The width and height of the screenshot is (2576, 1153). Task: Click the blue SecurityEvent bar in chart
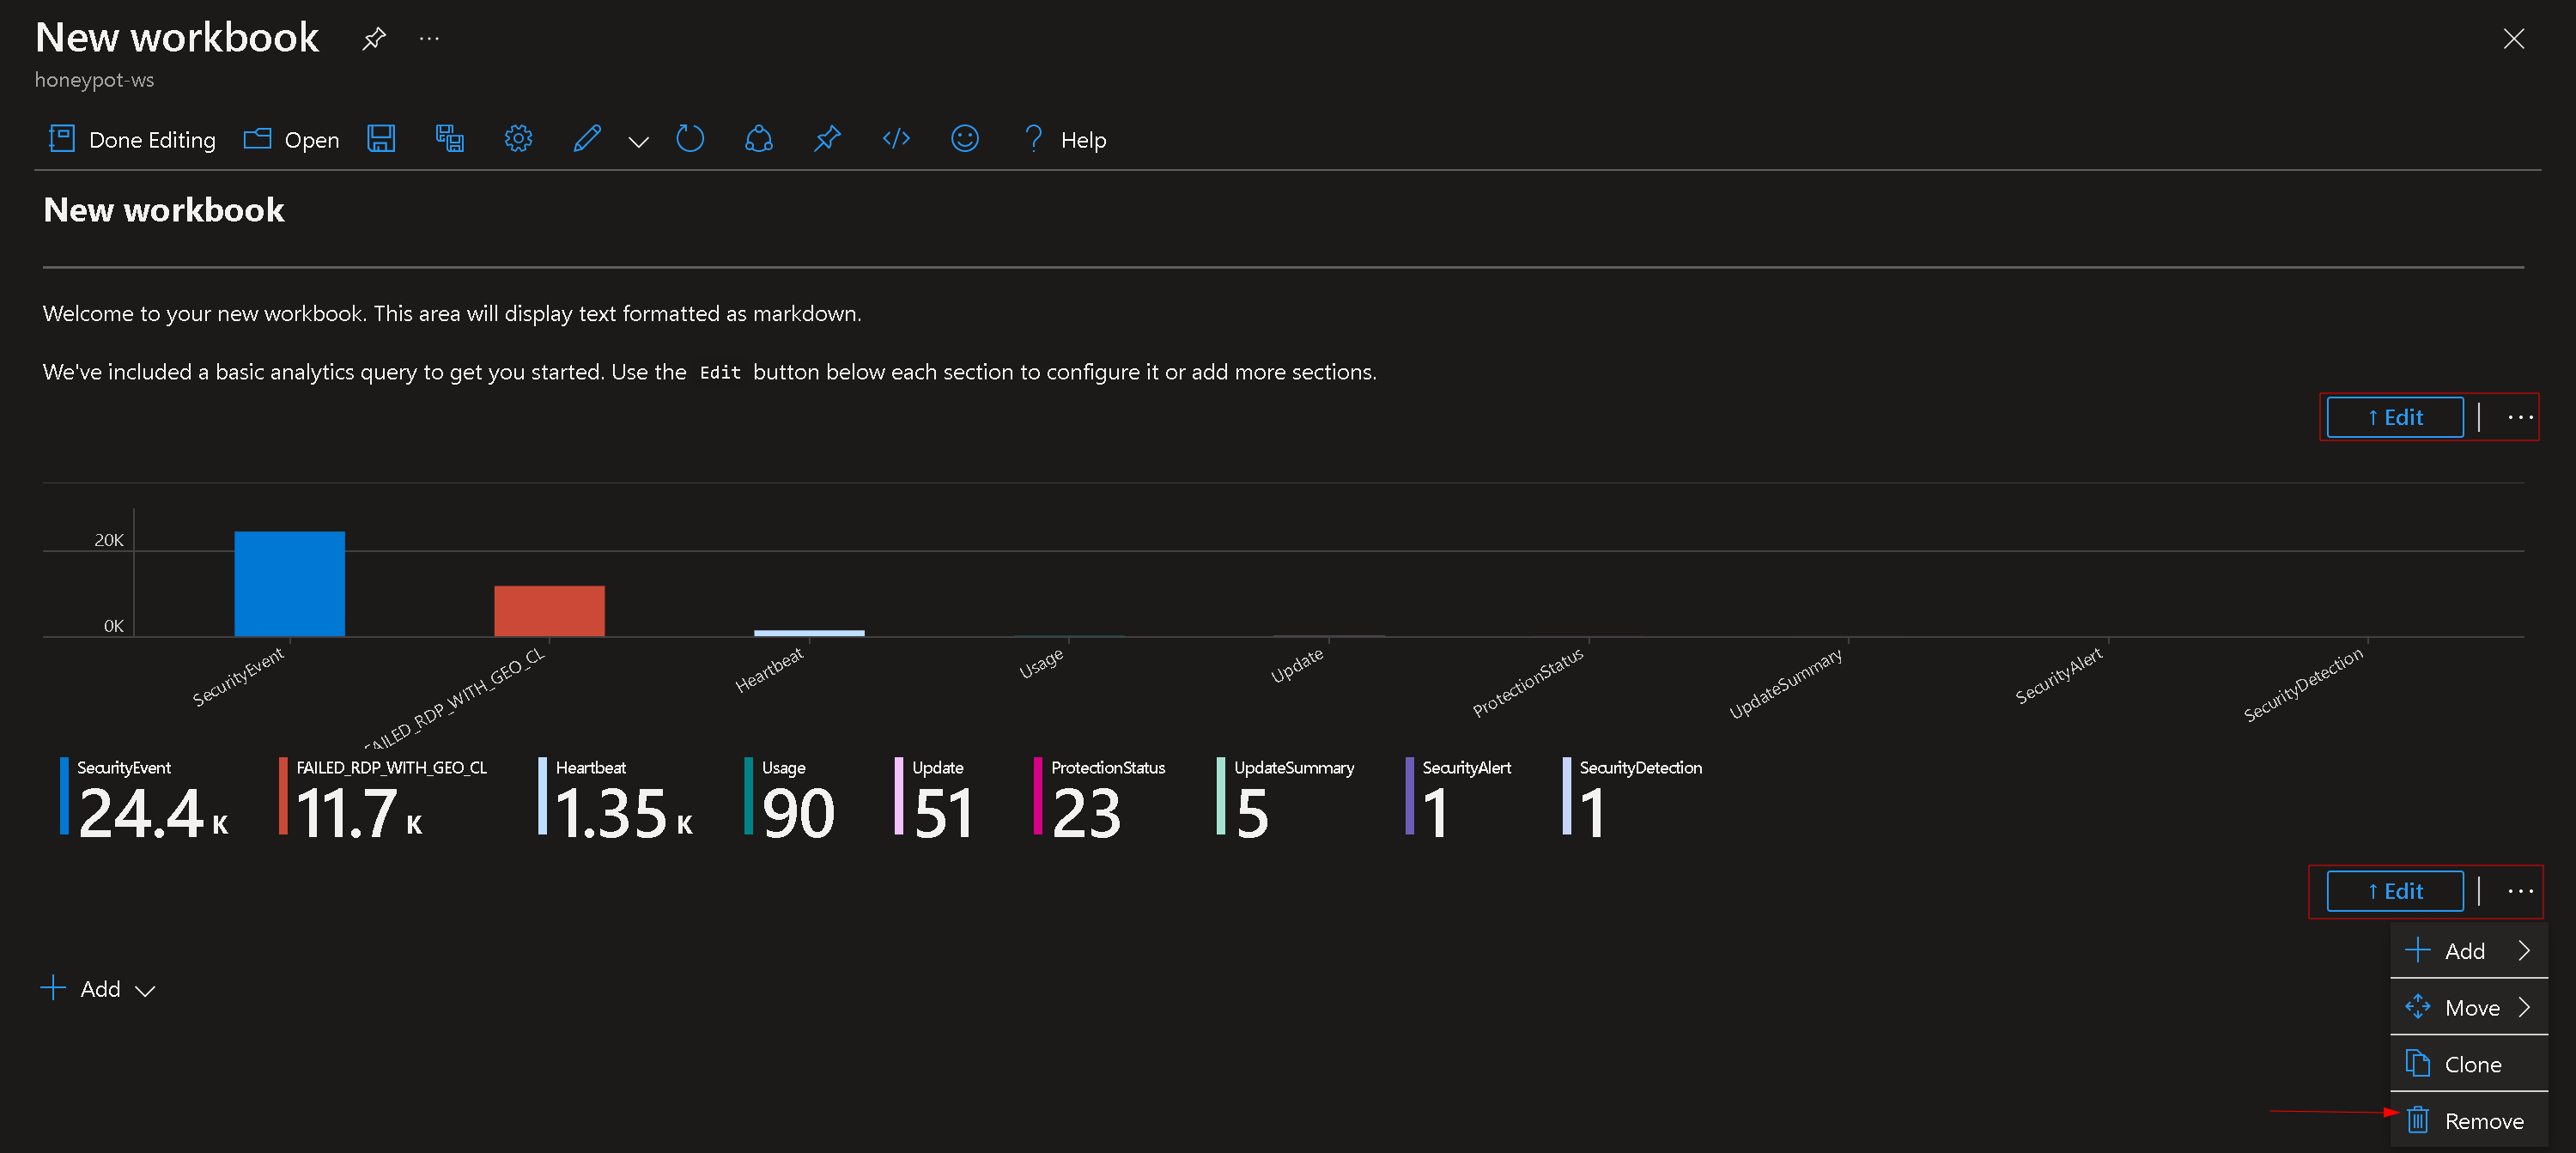[290, 584]
